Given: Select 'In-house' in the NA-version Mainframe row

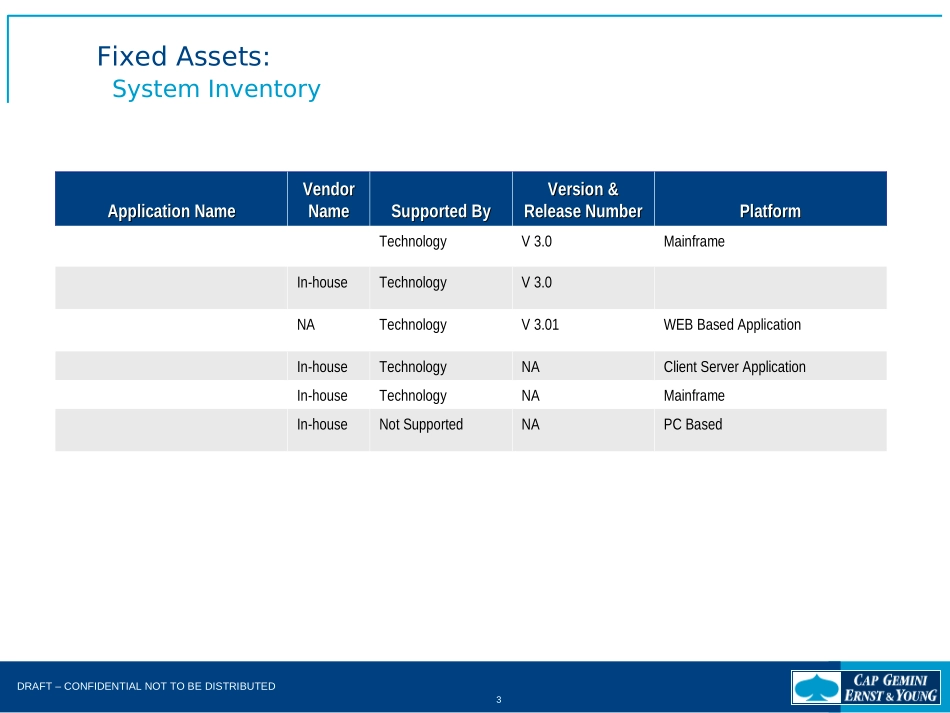Looking at the screenshot, I should click(x=322, y=396).
